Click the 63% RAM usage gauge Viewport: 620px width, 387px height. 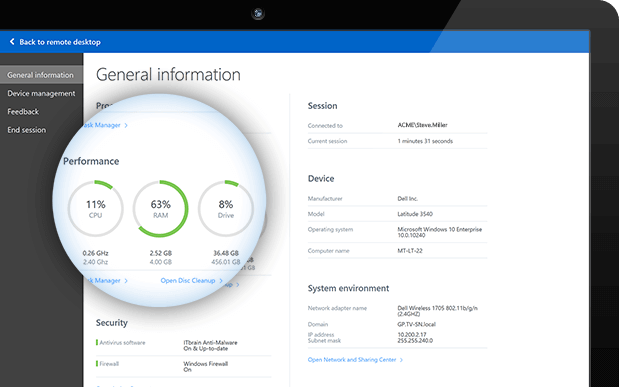160,209
